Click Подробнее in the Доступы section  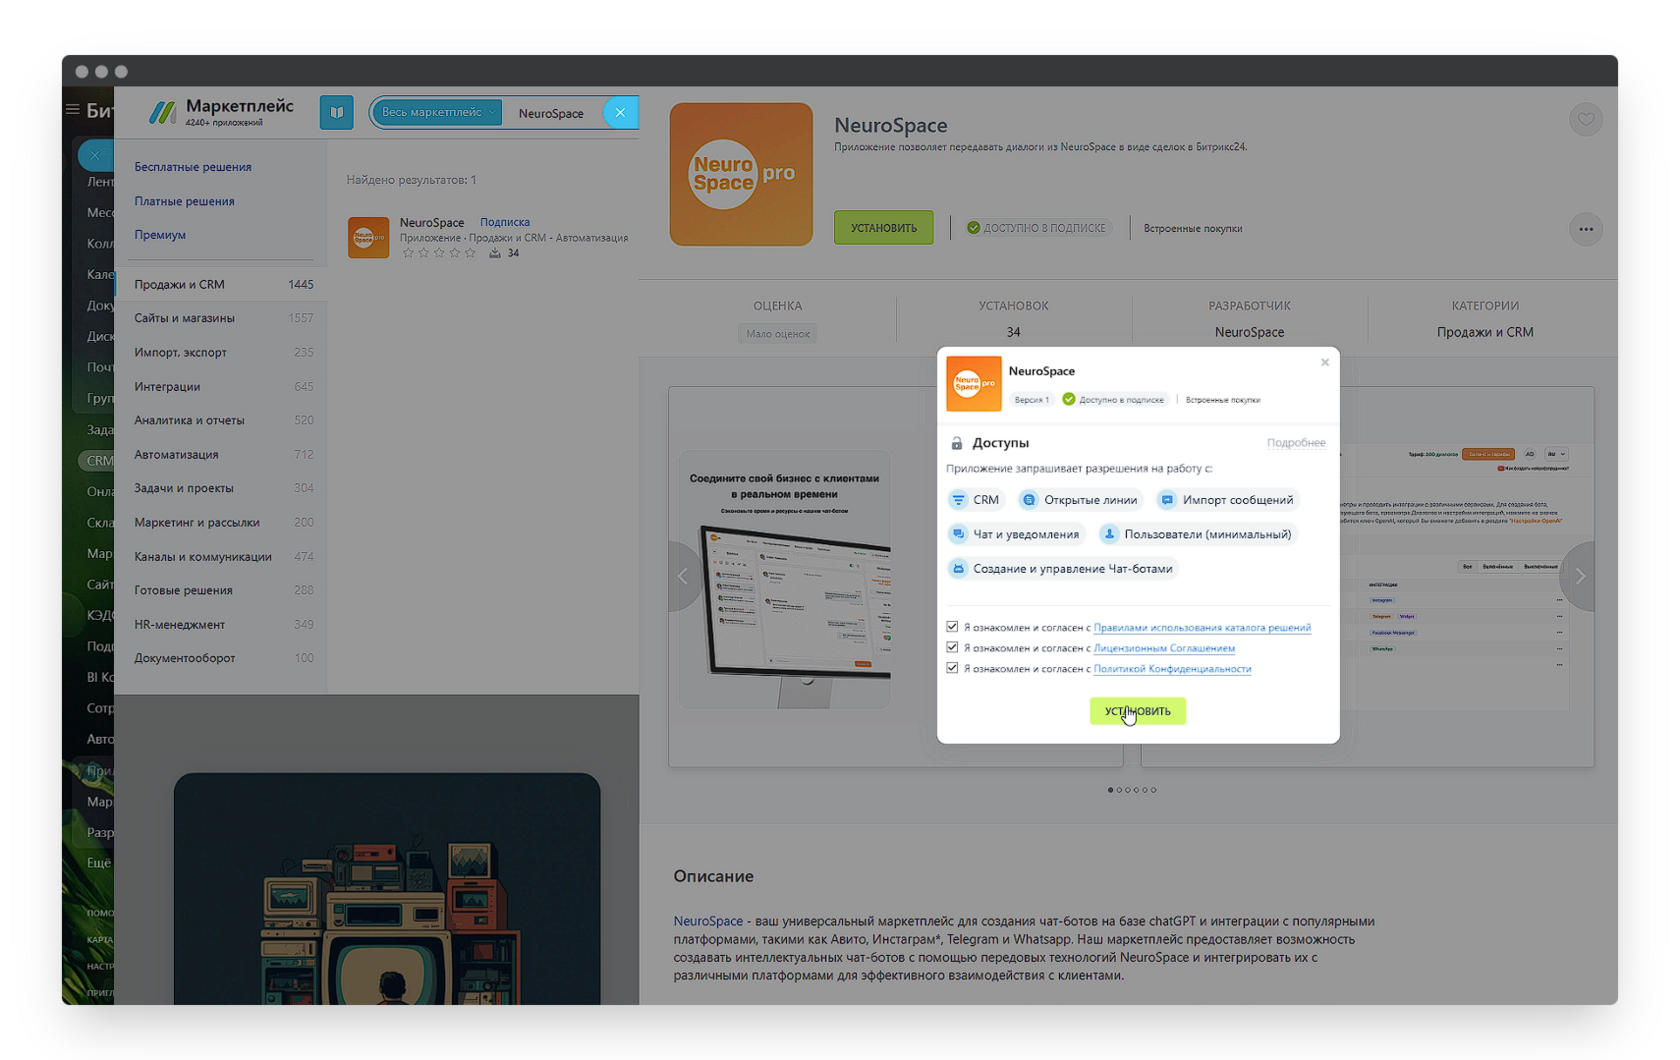click(1296, 443)
